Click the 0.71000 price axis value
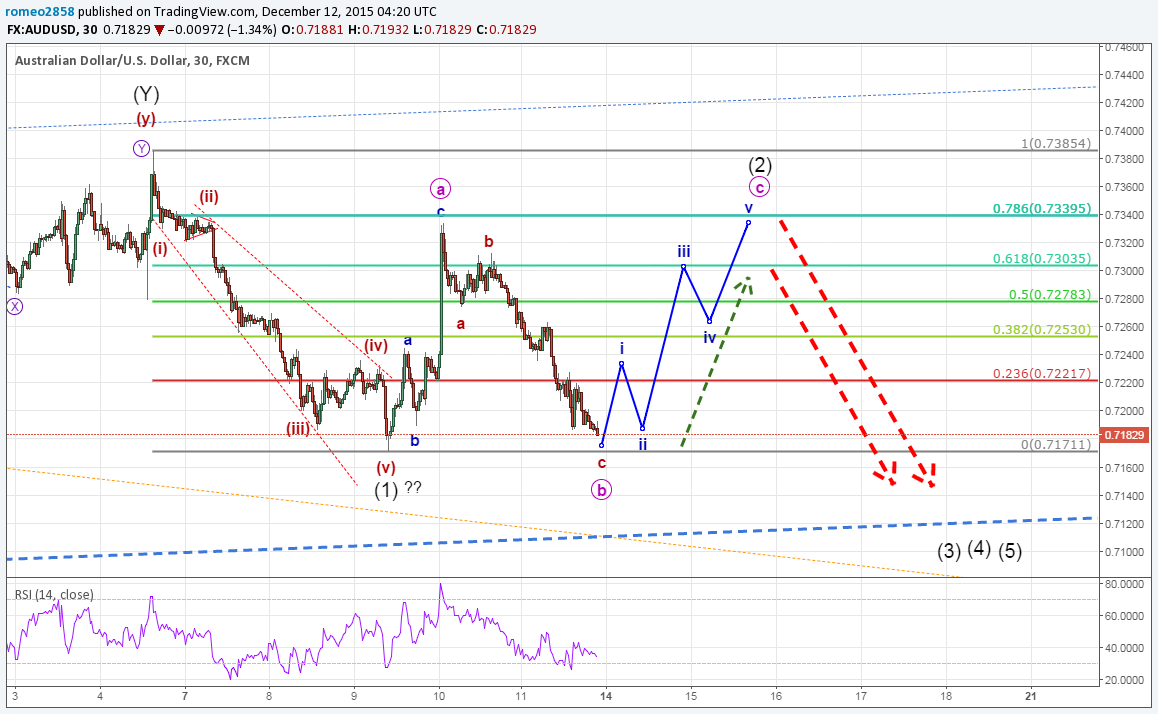The height and width of the screenshot is (714, 1158). [1124, 552]
